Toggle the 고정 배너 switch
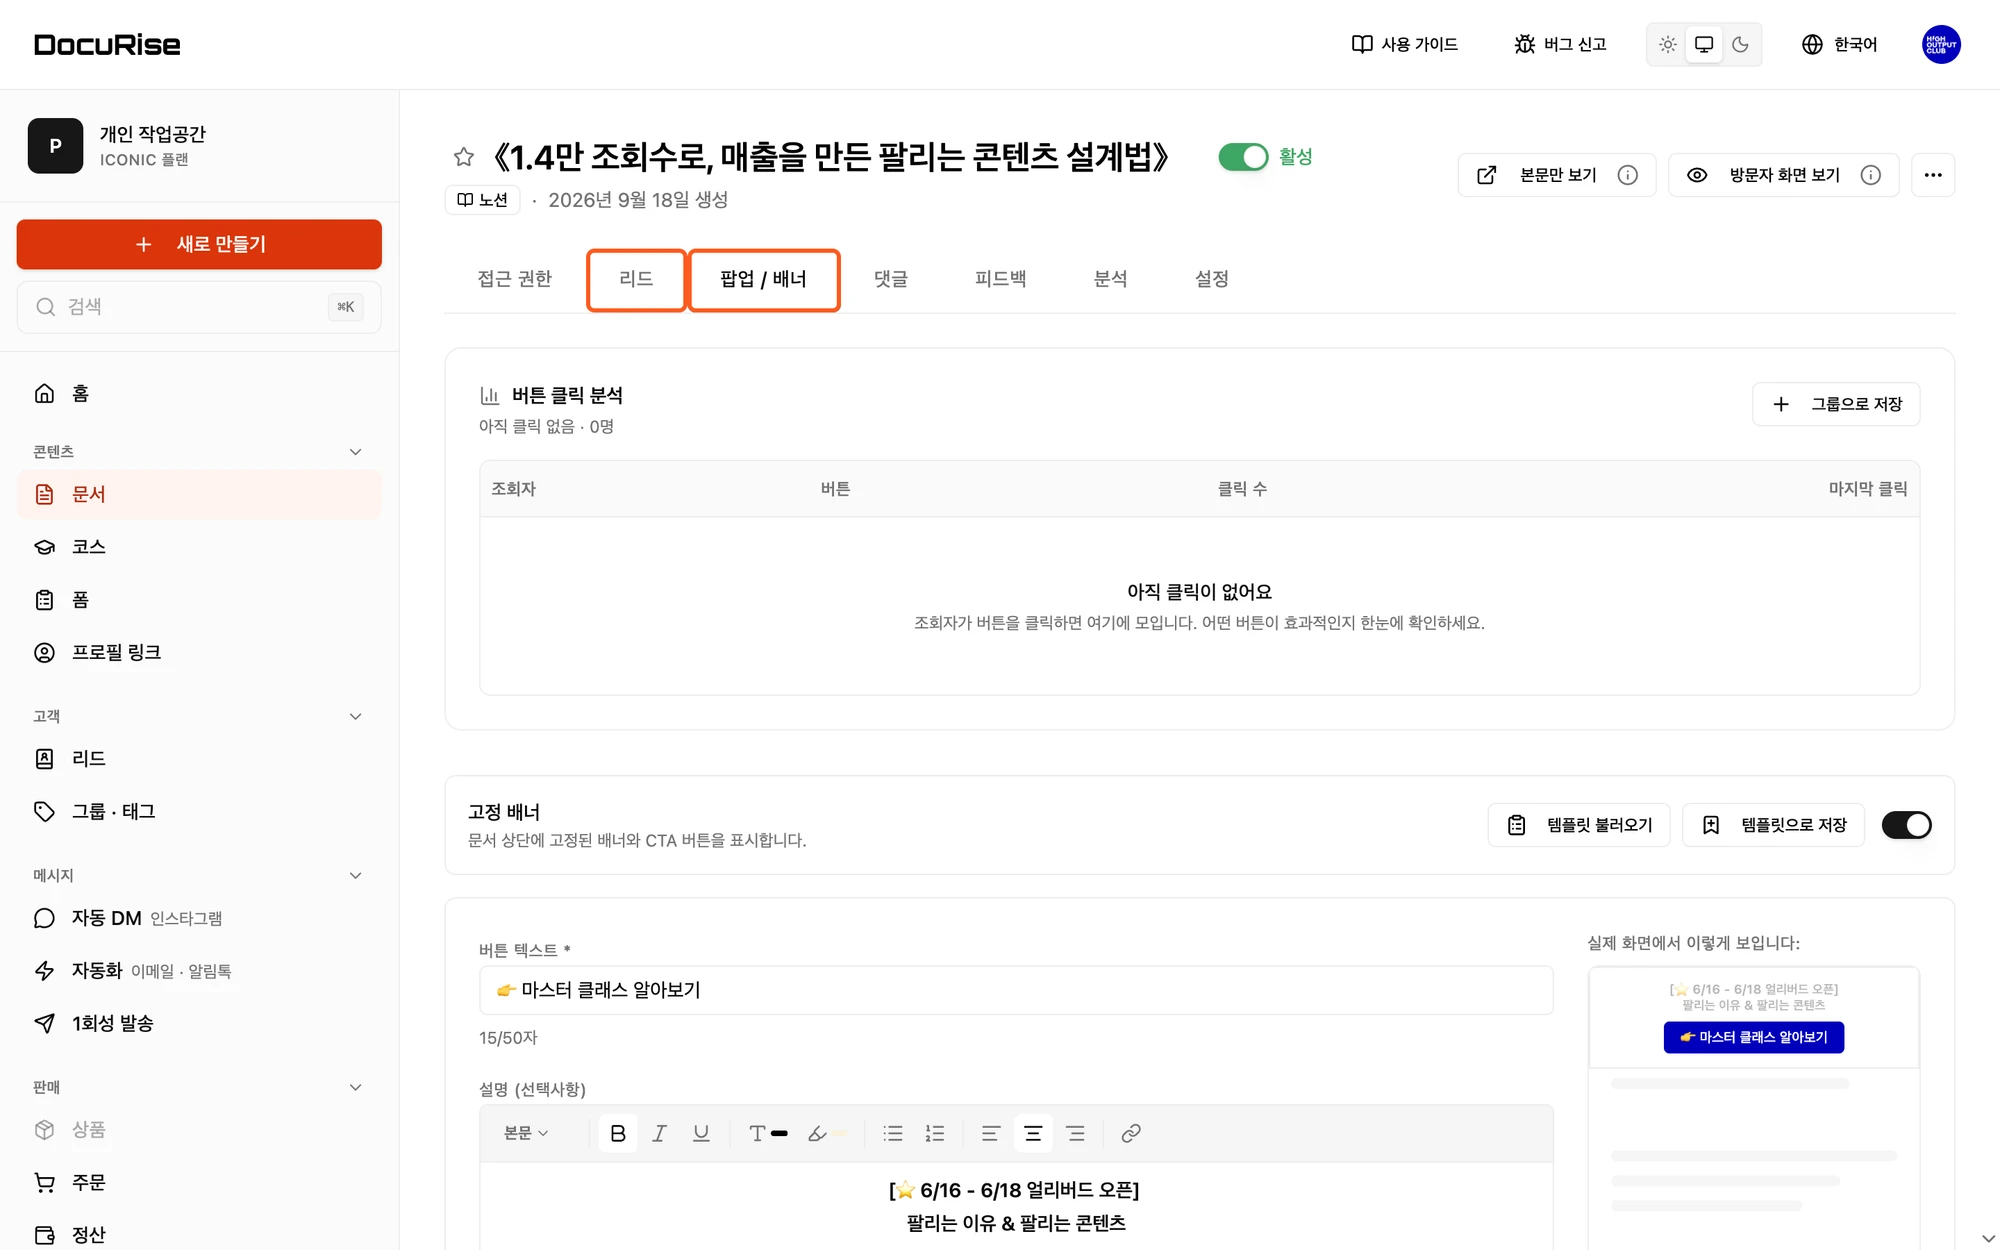Screen dimensions: 2000x1250 click(x=1907, y=825)
